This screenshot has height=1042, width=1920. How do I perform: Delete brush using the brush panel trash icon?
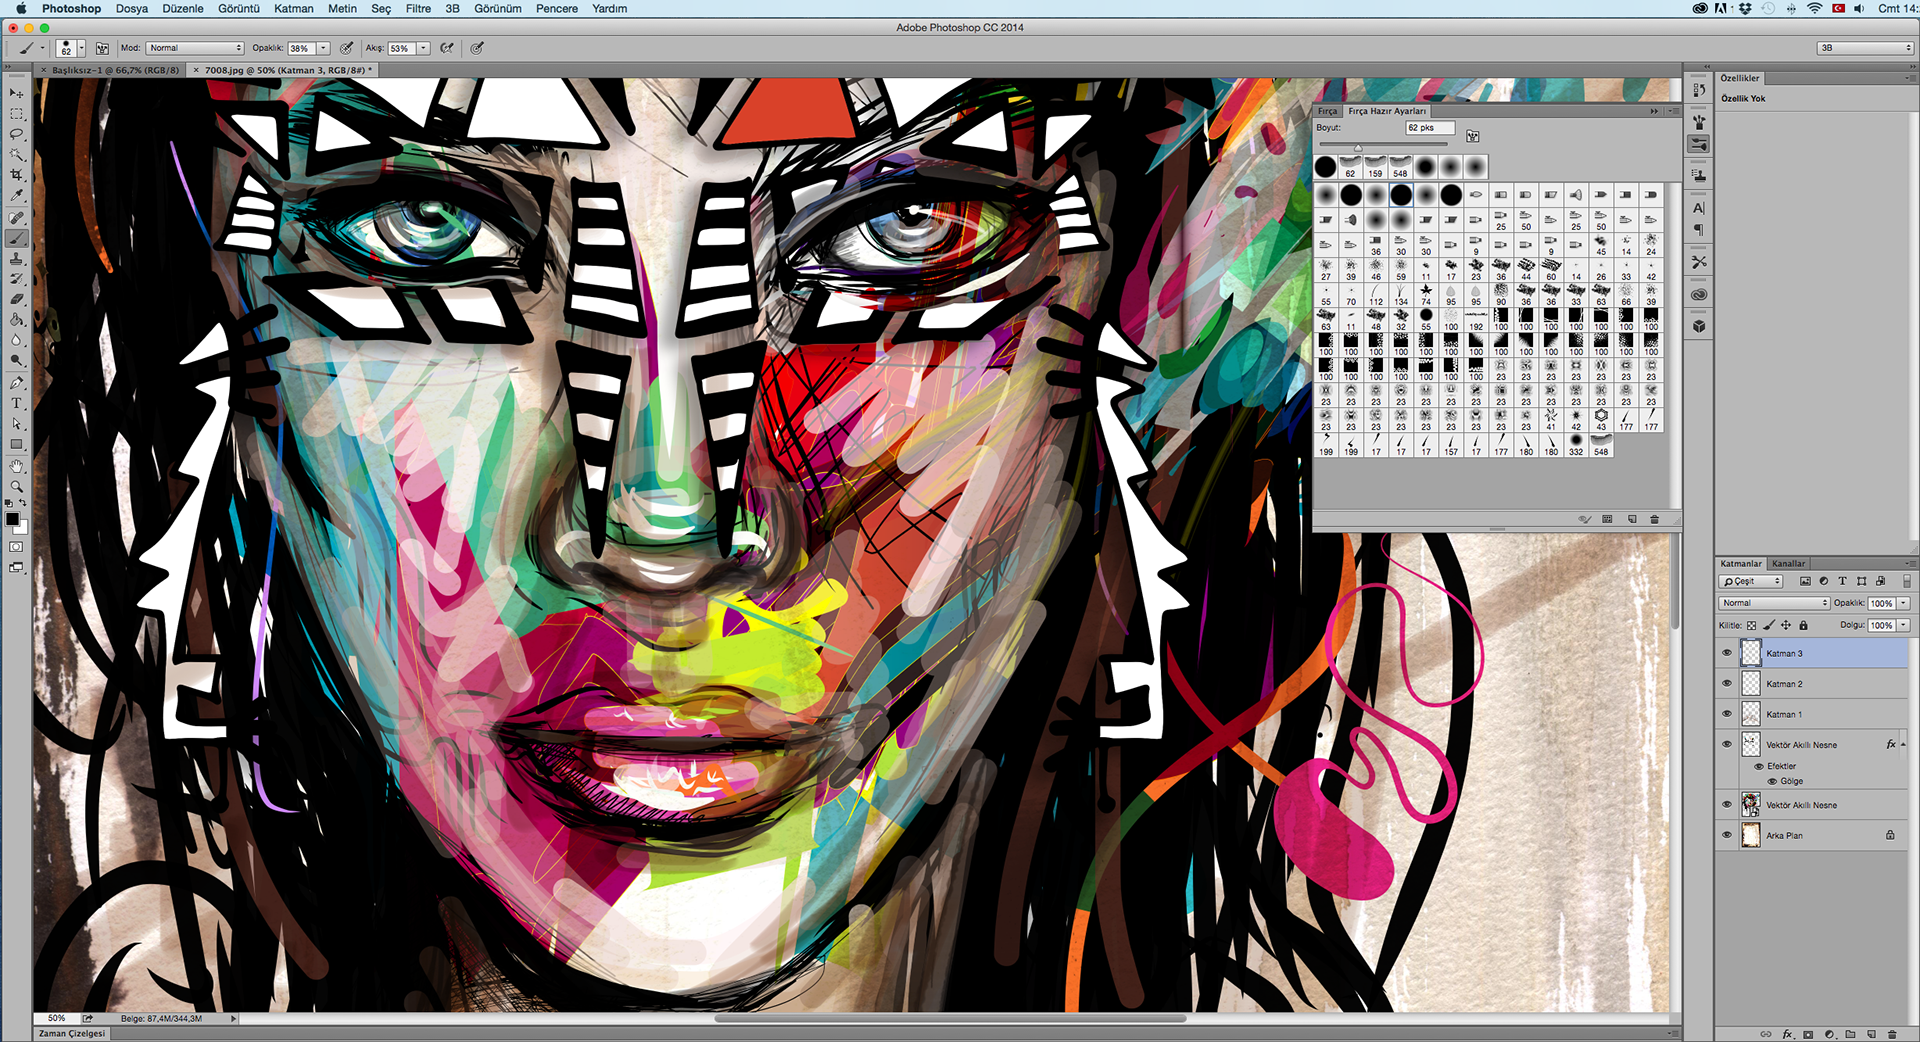[x=1654, y=519]
